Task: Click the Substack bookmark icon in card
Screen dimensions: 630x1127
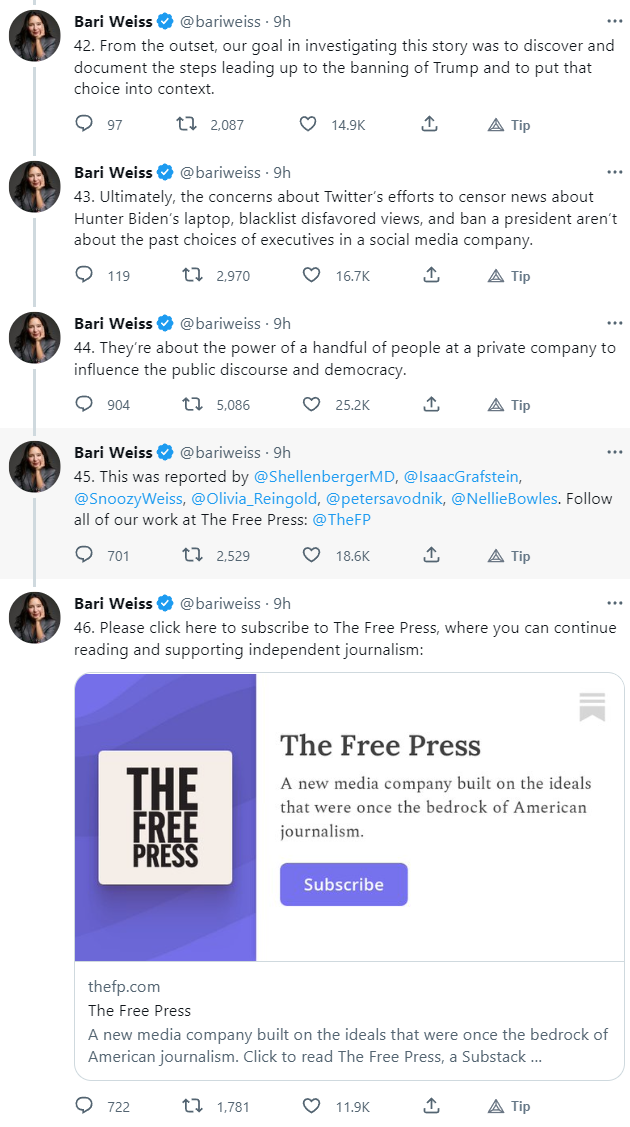Action: (592, 707)
